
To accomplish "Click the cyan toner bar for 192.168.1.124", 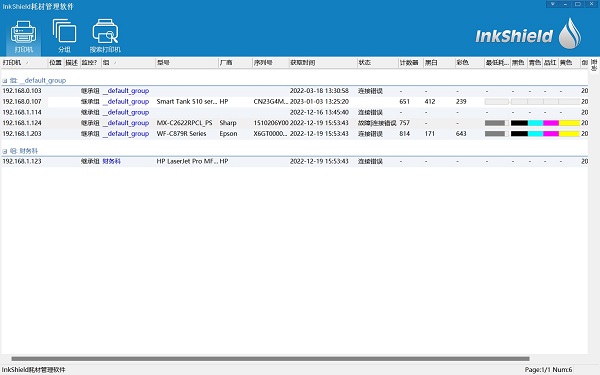I will point(536,123).
